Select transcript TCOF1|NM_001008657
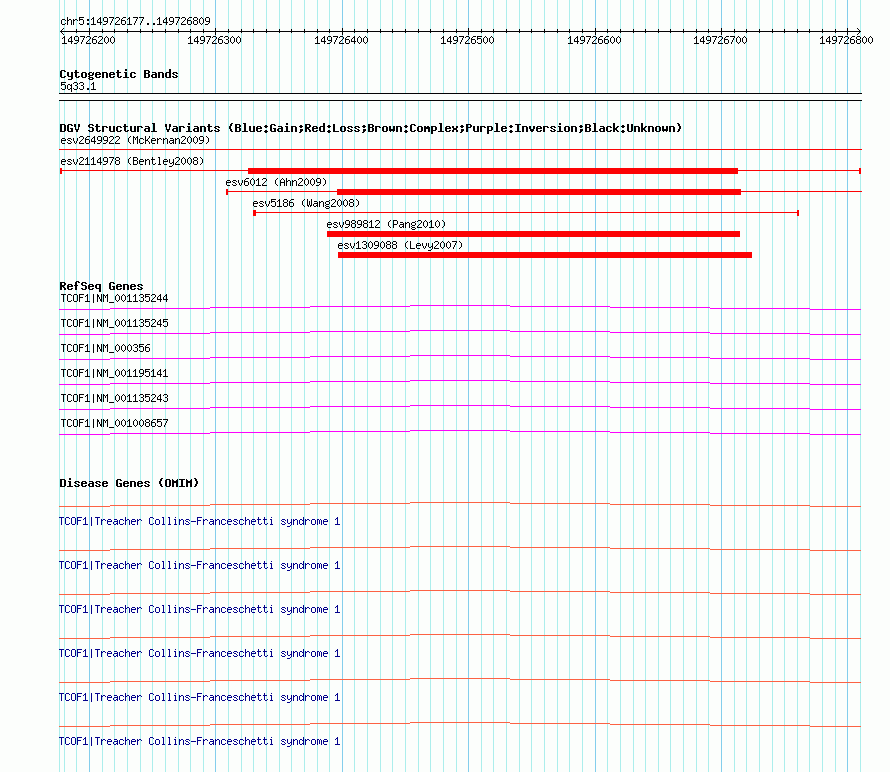 [x=114, y=423]
